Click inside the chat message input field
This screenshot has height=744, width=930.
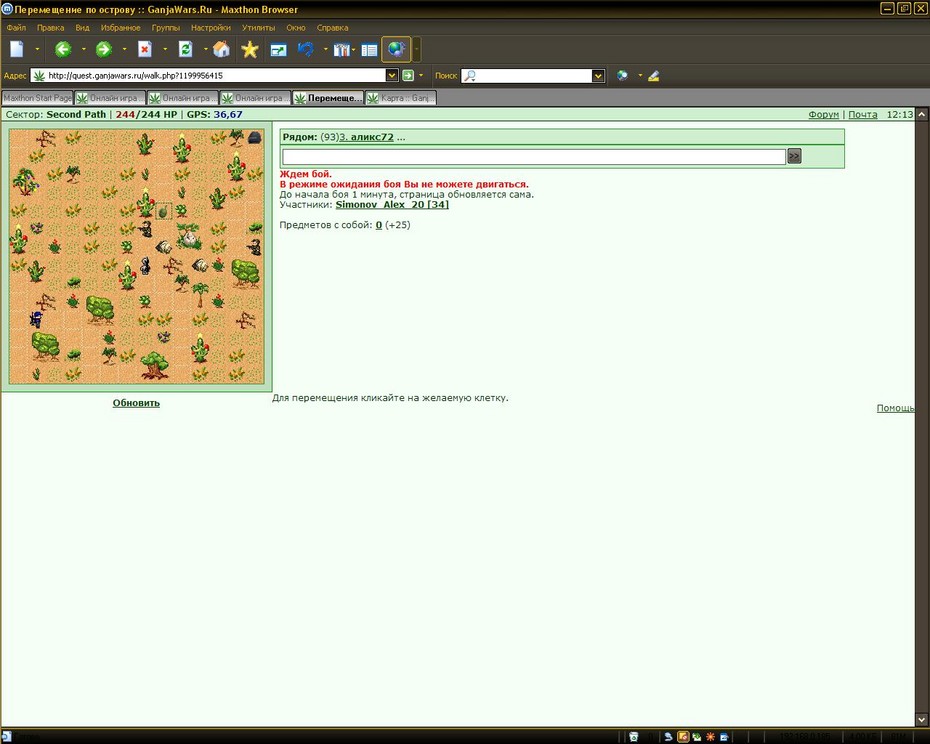[x=534, y=157]
